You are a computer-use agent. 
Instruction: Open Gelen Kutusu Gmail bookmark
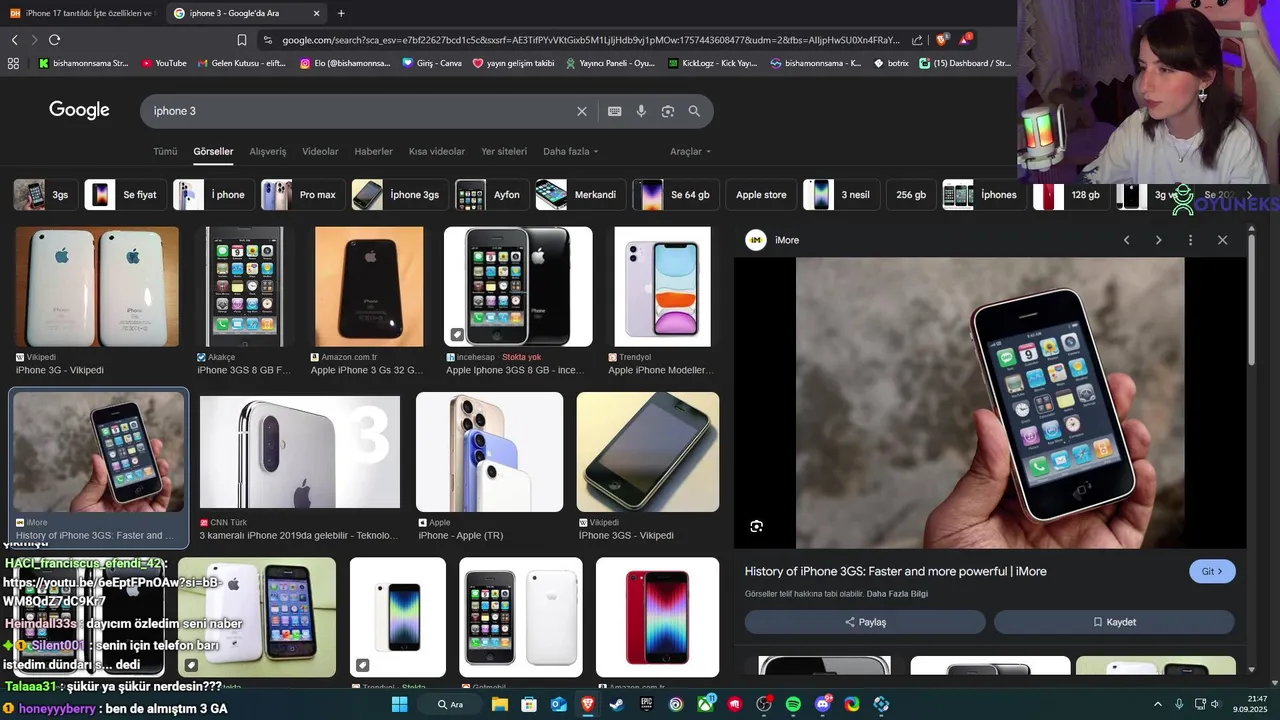pyautogui.click(x=240, y=63)
